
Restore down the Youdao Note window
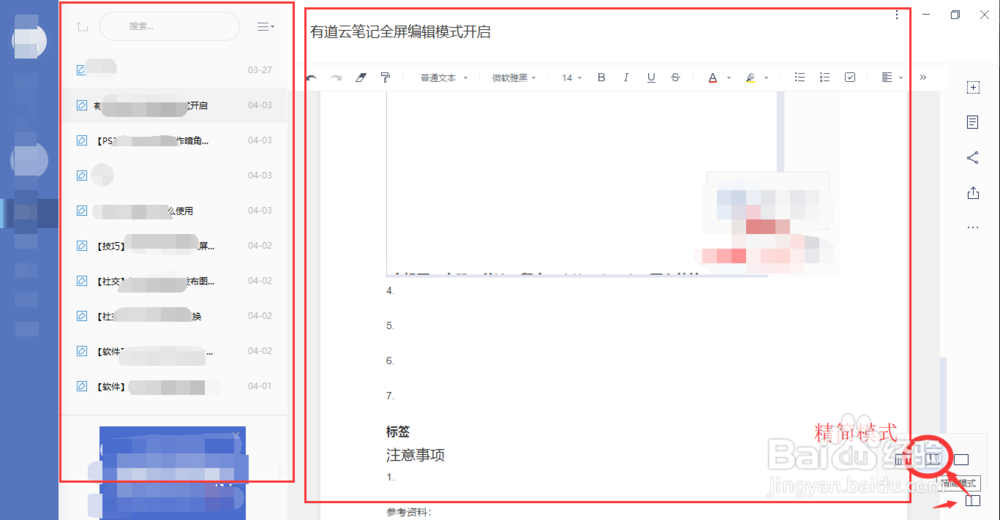click(x=955, y=15)
